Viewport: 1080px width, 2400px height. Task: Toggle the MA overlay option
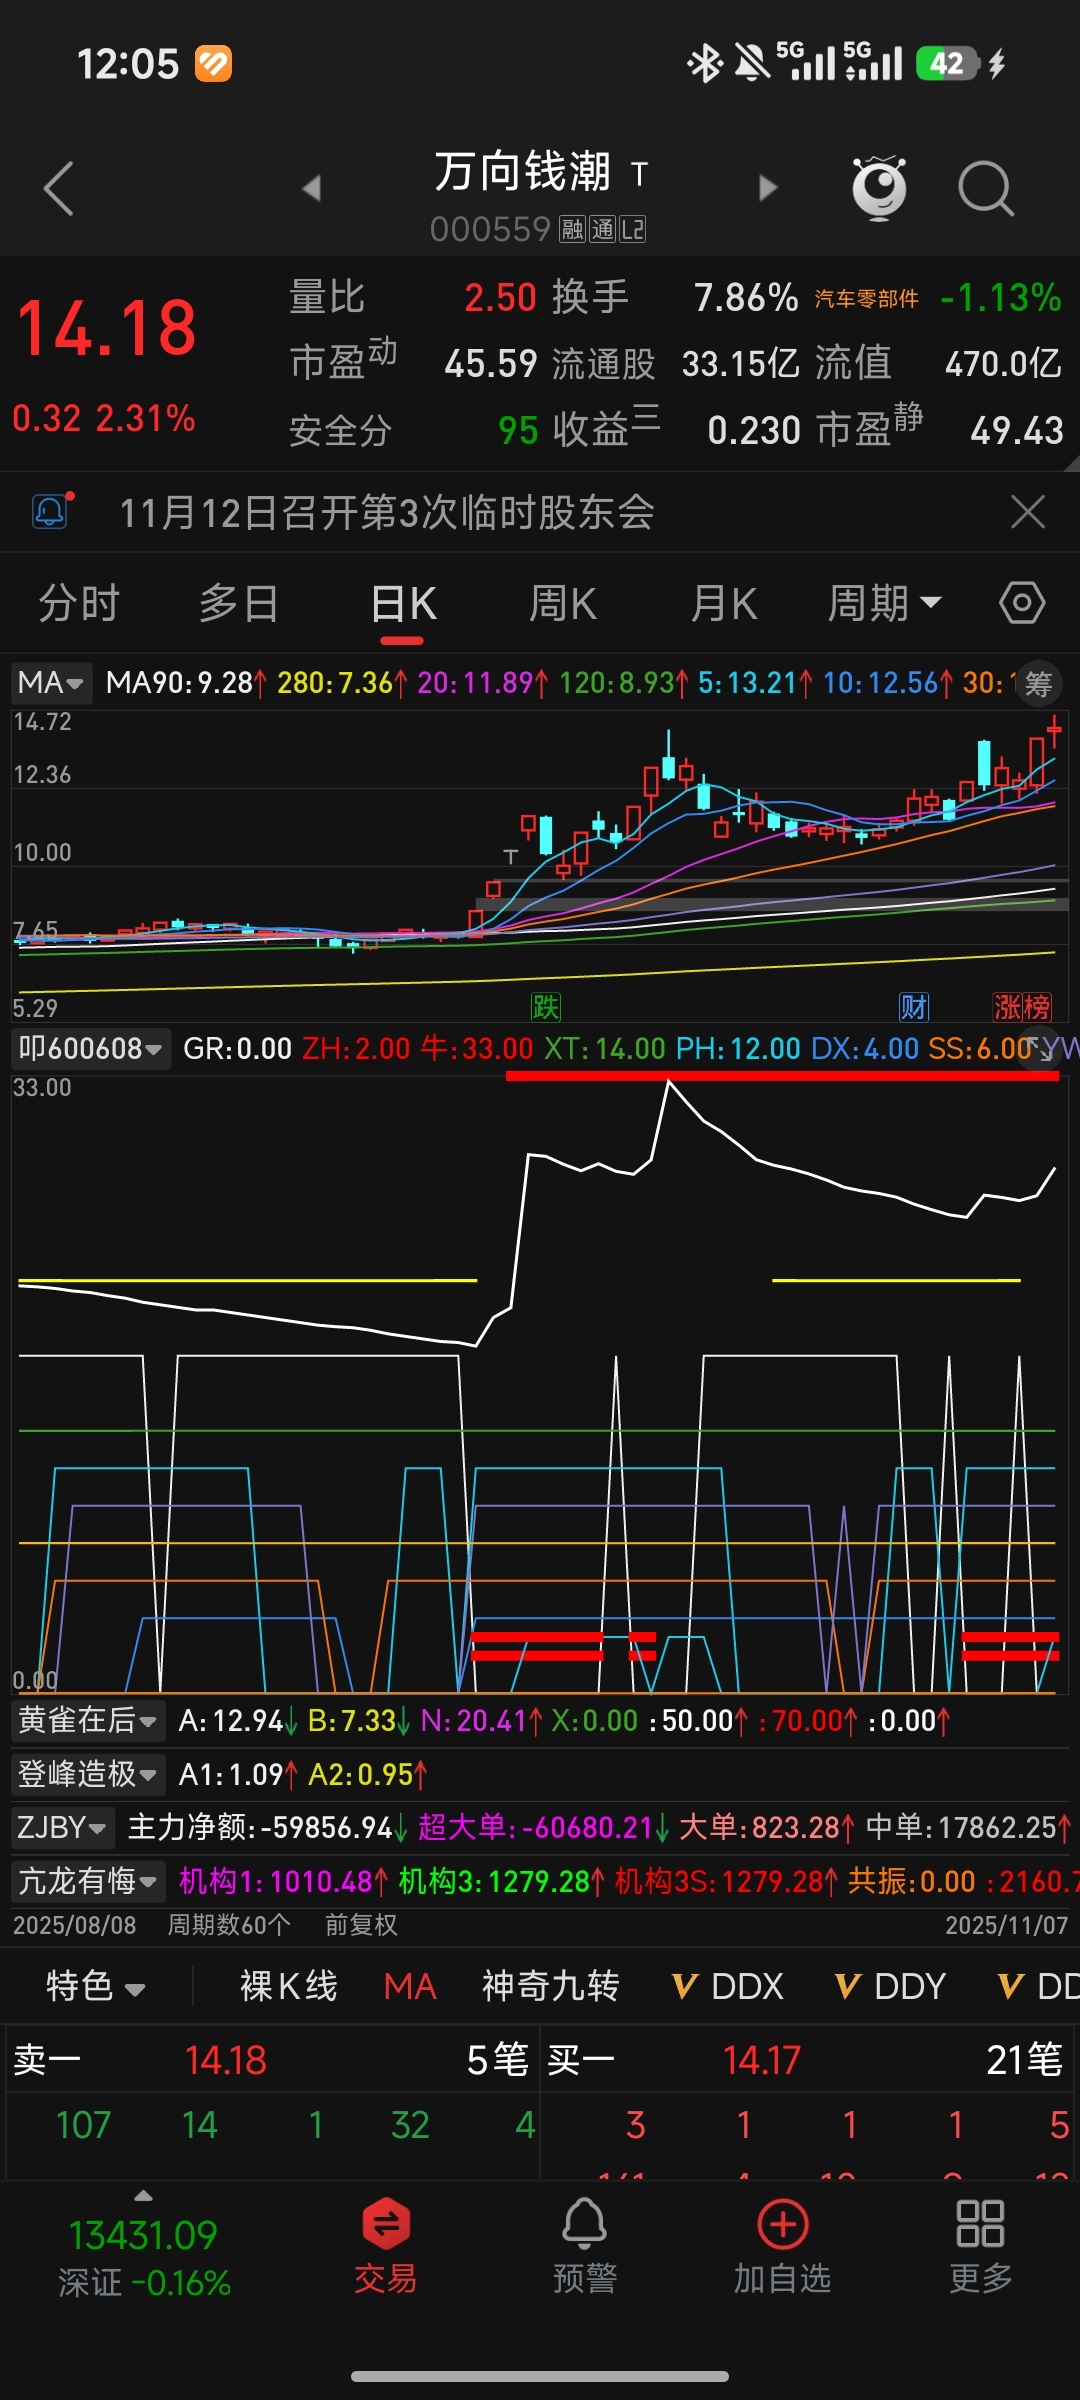pyautogui.click(x=410, y=1986)
